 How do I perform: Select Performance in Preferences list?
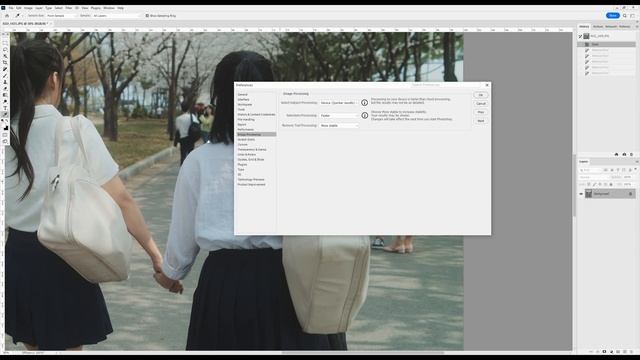246,129
